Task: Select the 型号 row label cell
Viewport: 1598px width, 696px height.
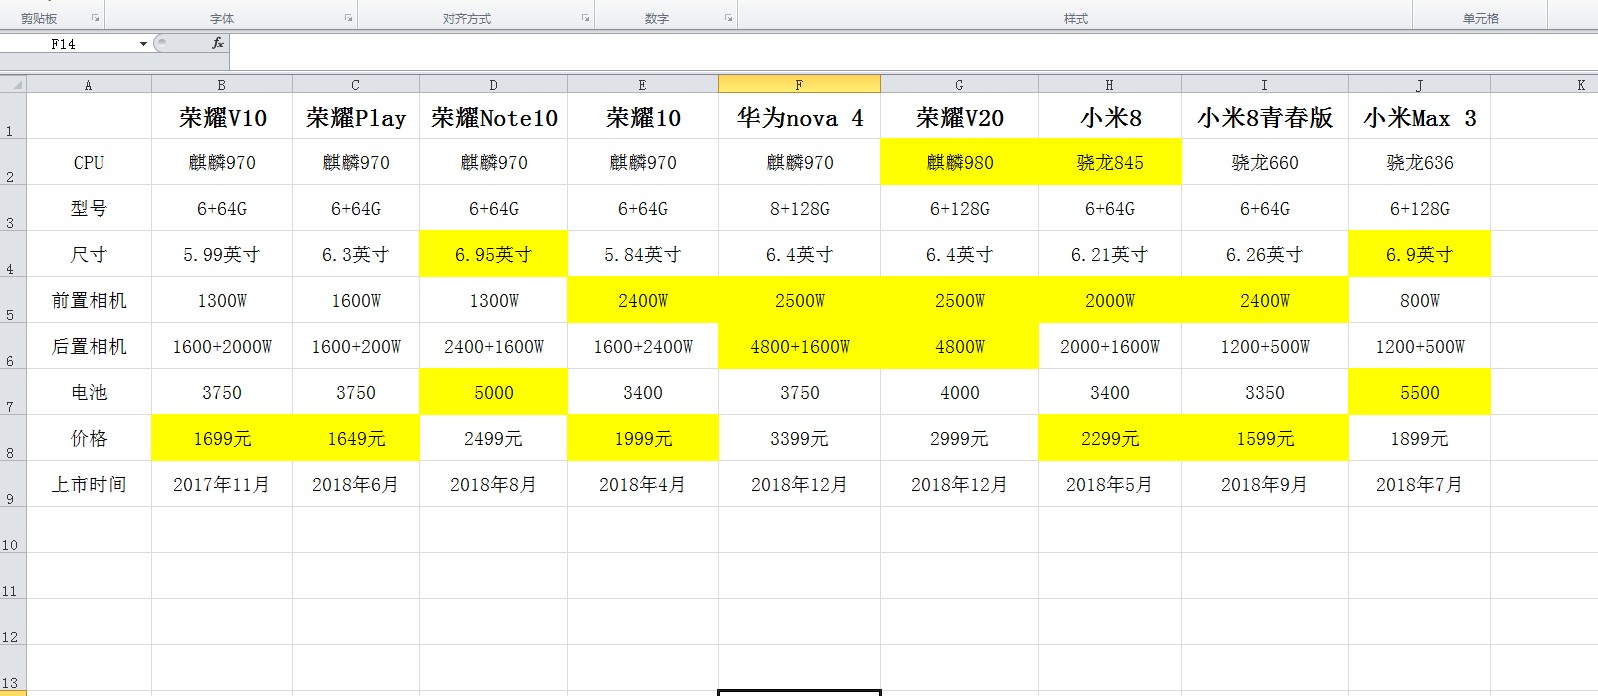Action: (89, 208)
